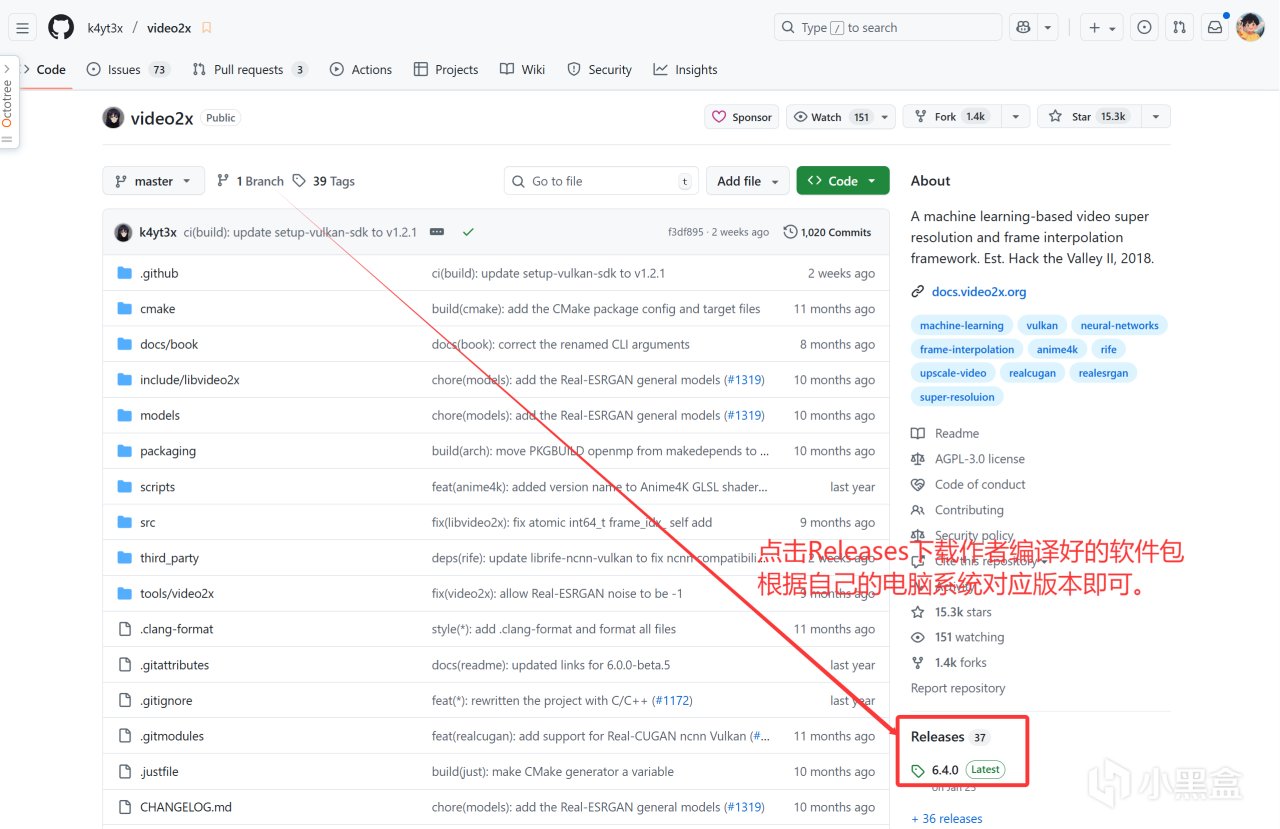Open the docs/book folder
Viewport: 1280px width, 829px height.
click(169, 344)
